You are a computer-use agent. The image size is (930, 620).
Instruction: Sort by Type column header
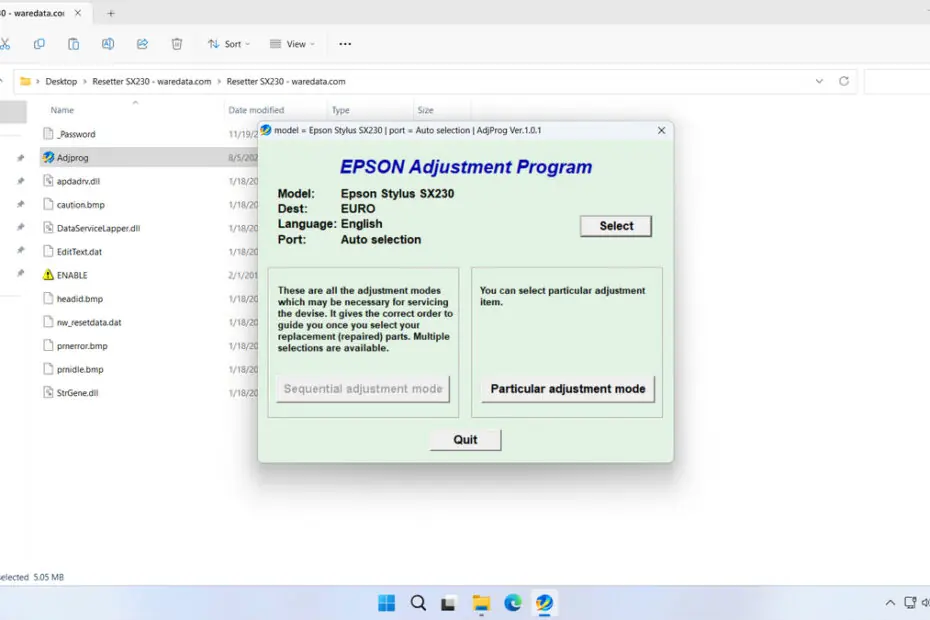[340, 110]
